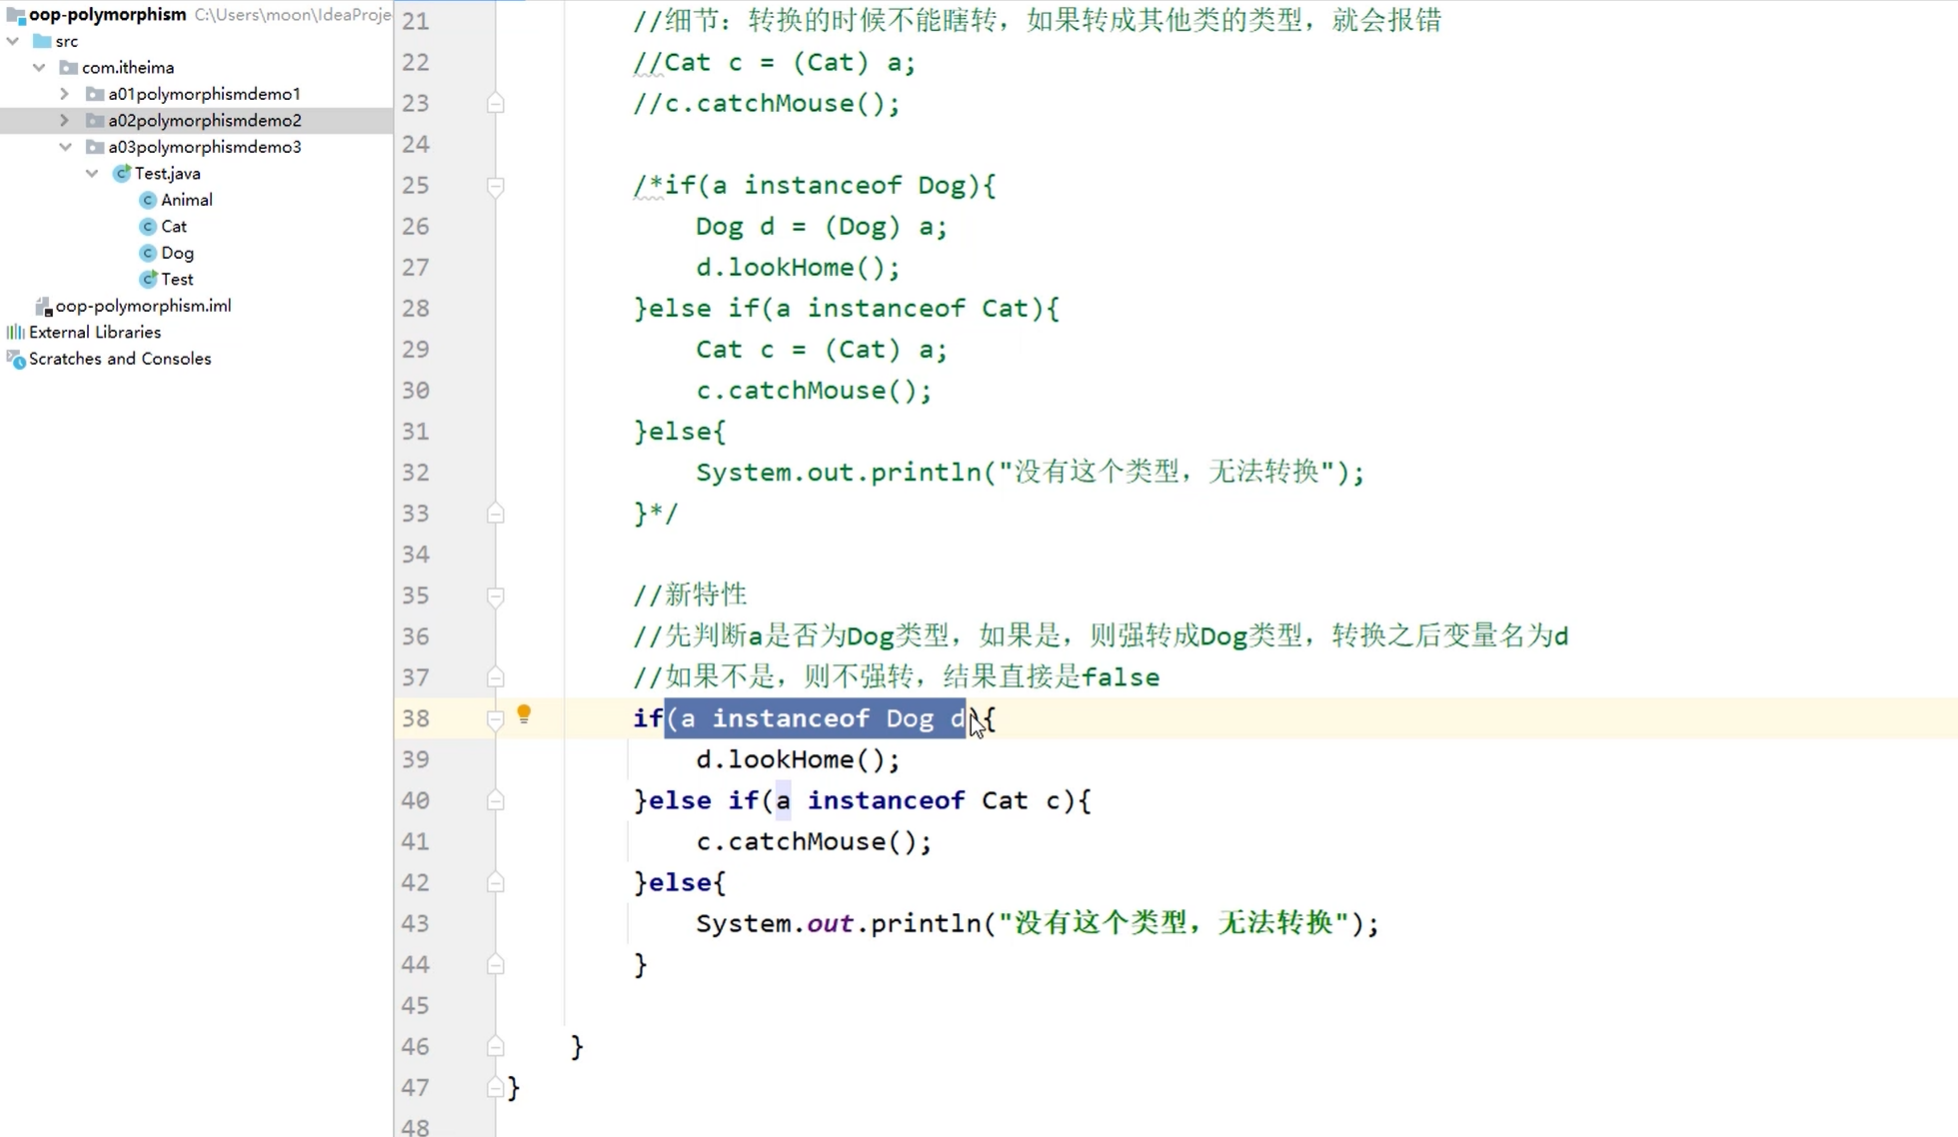Collapse the Test.java node

(92, 174)
